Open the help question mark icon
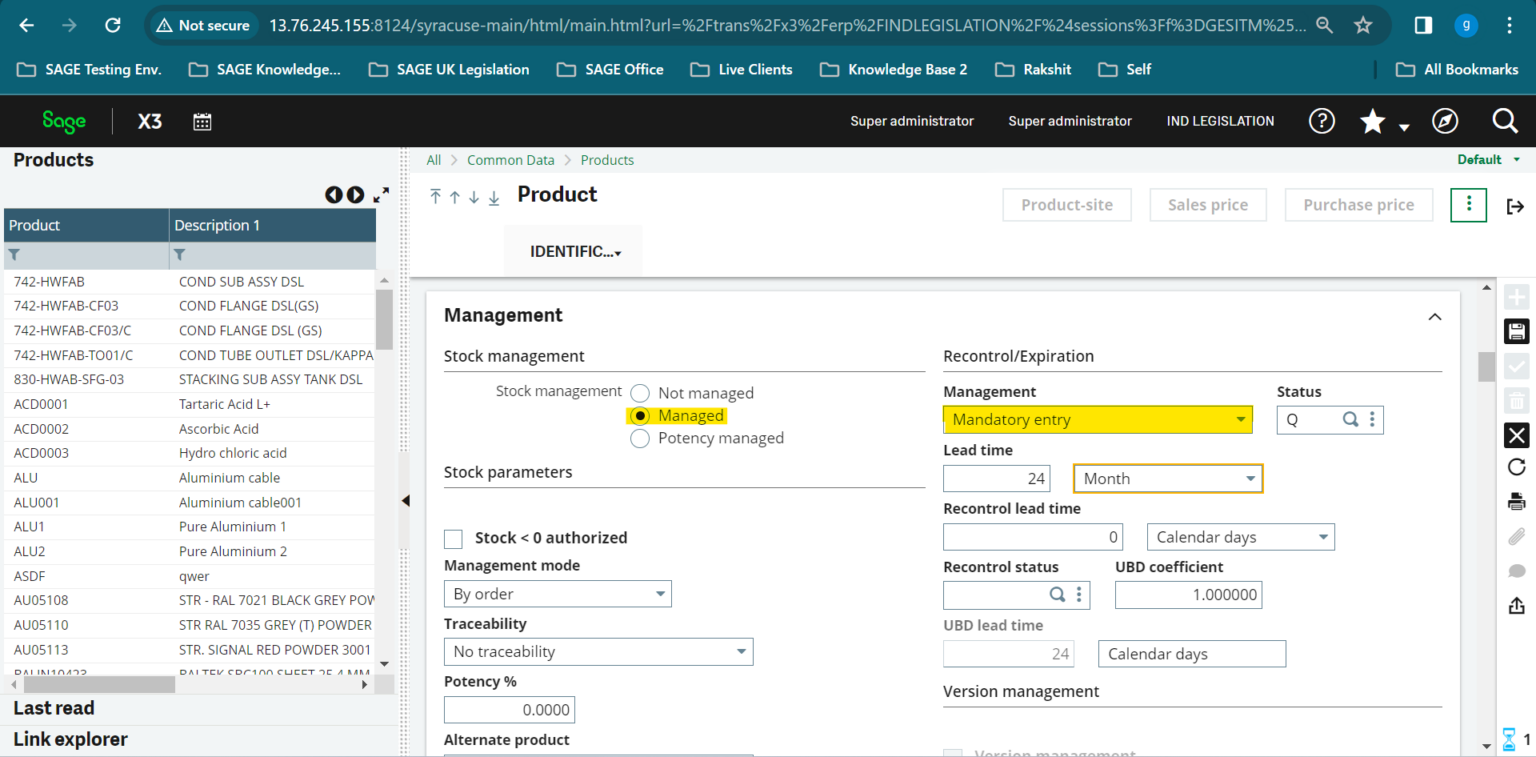The image size is (1536, 757). [x=1321, y=121]
